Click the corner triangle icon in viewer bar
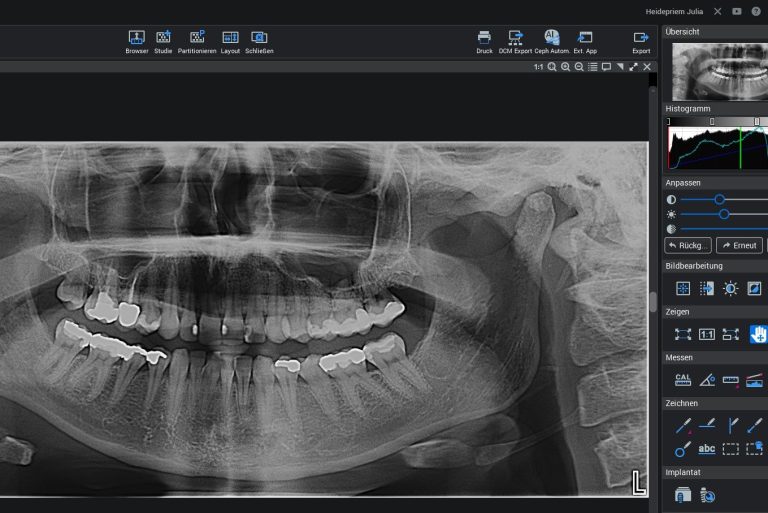 pos(620,67)
